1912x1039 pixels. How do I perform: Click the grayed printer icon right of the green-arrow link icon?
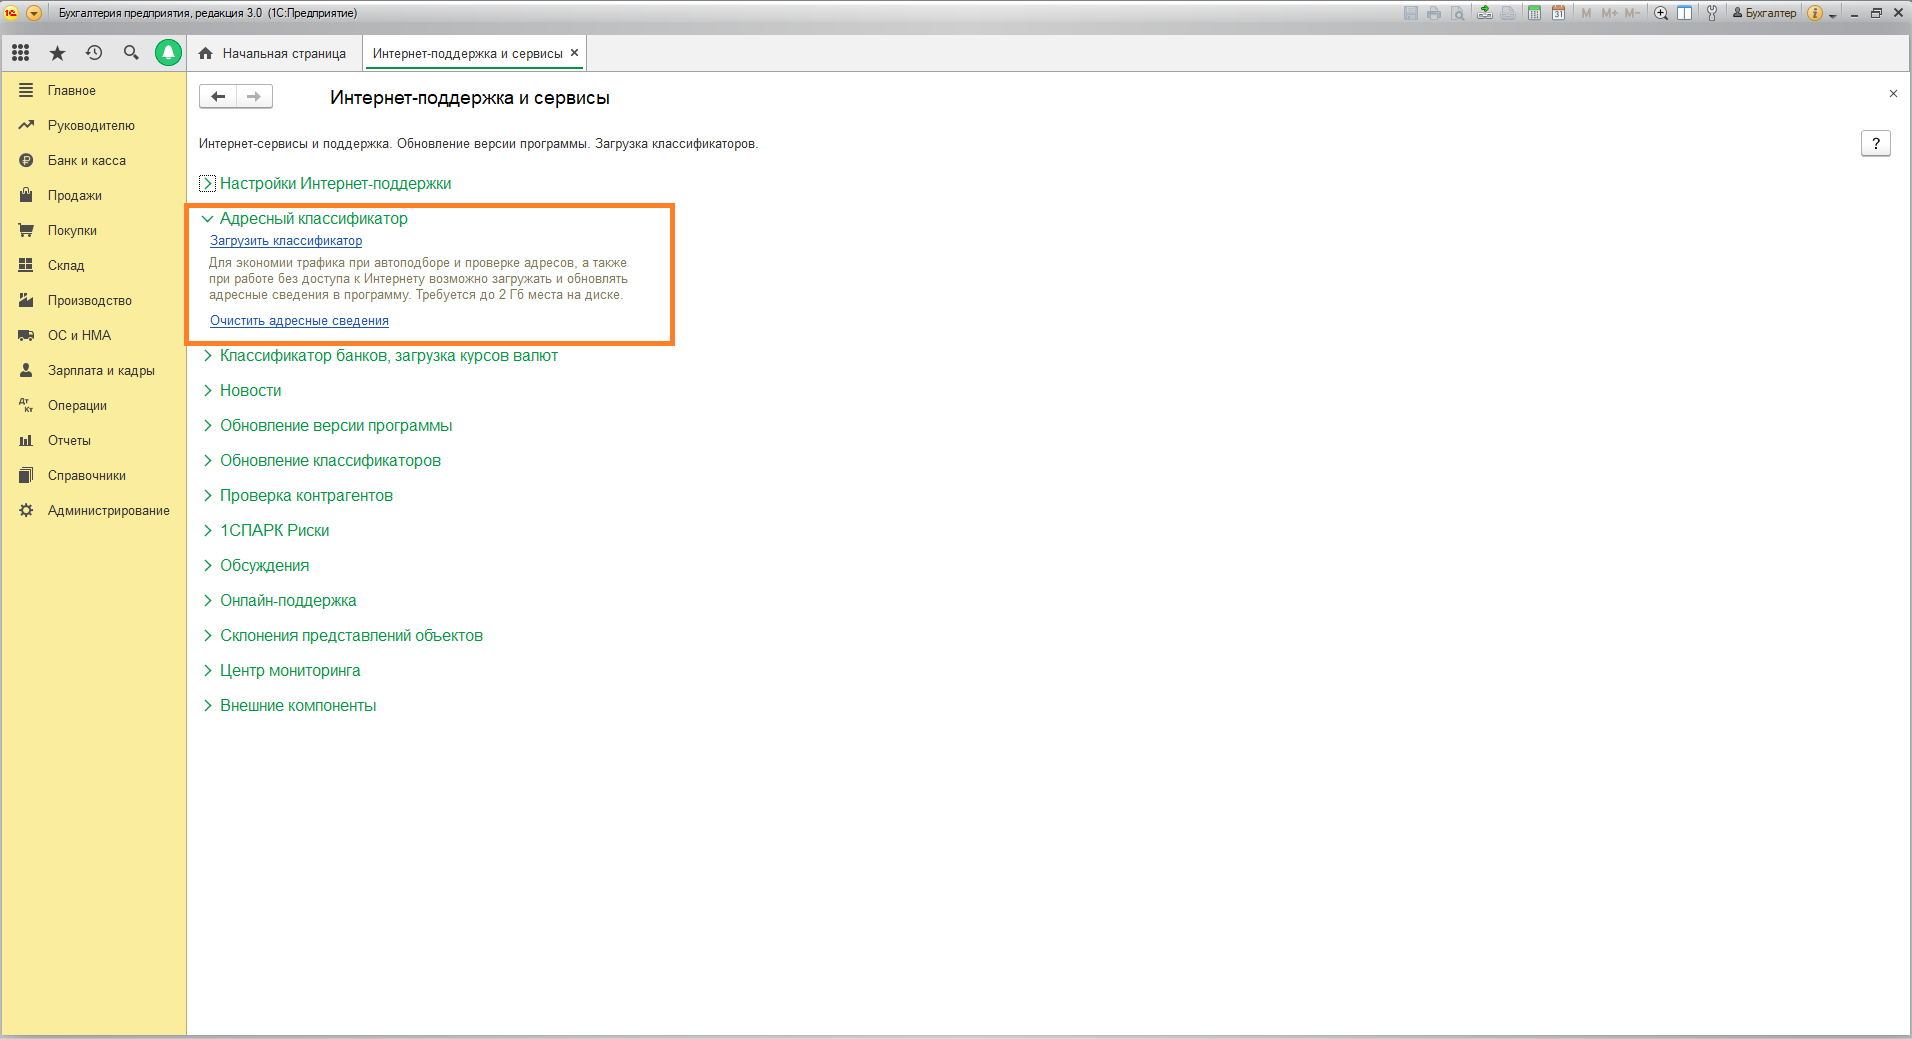(x=1508, y=13)
